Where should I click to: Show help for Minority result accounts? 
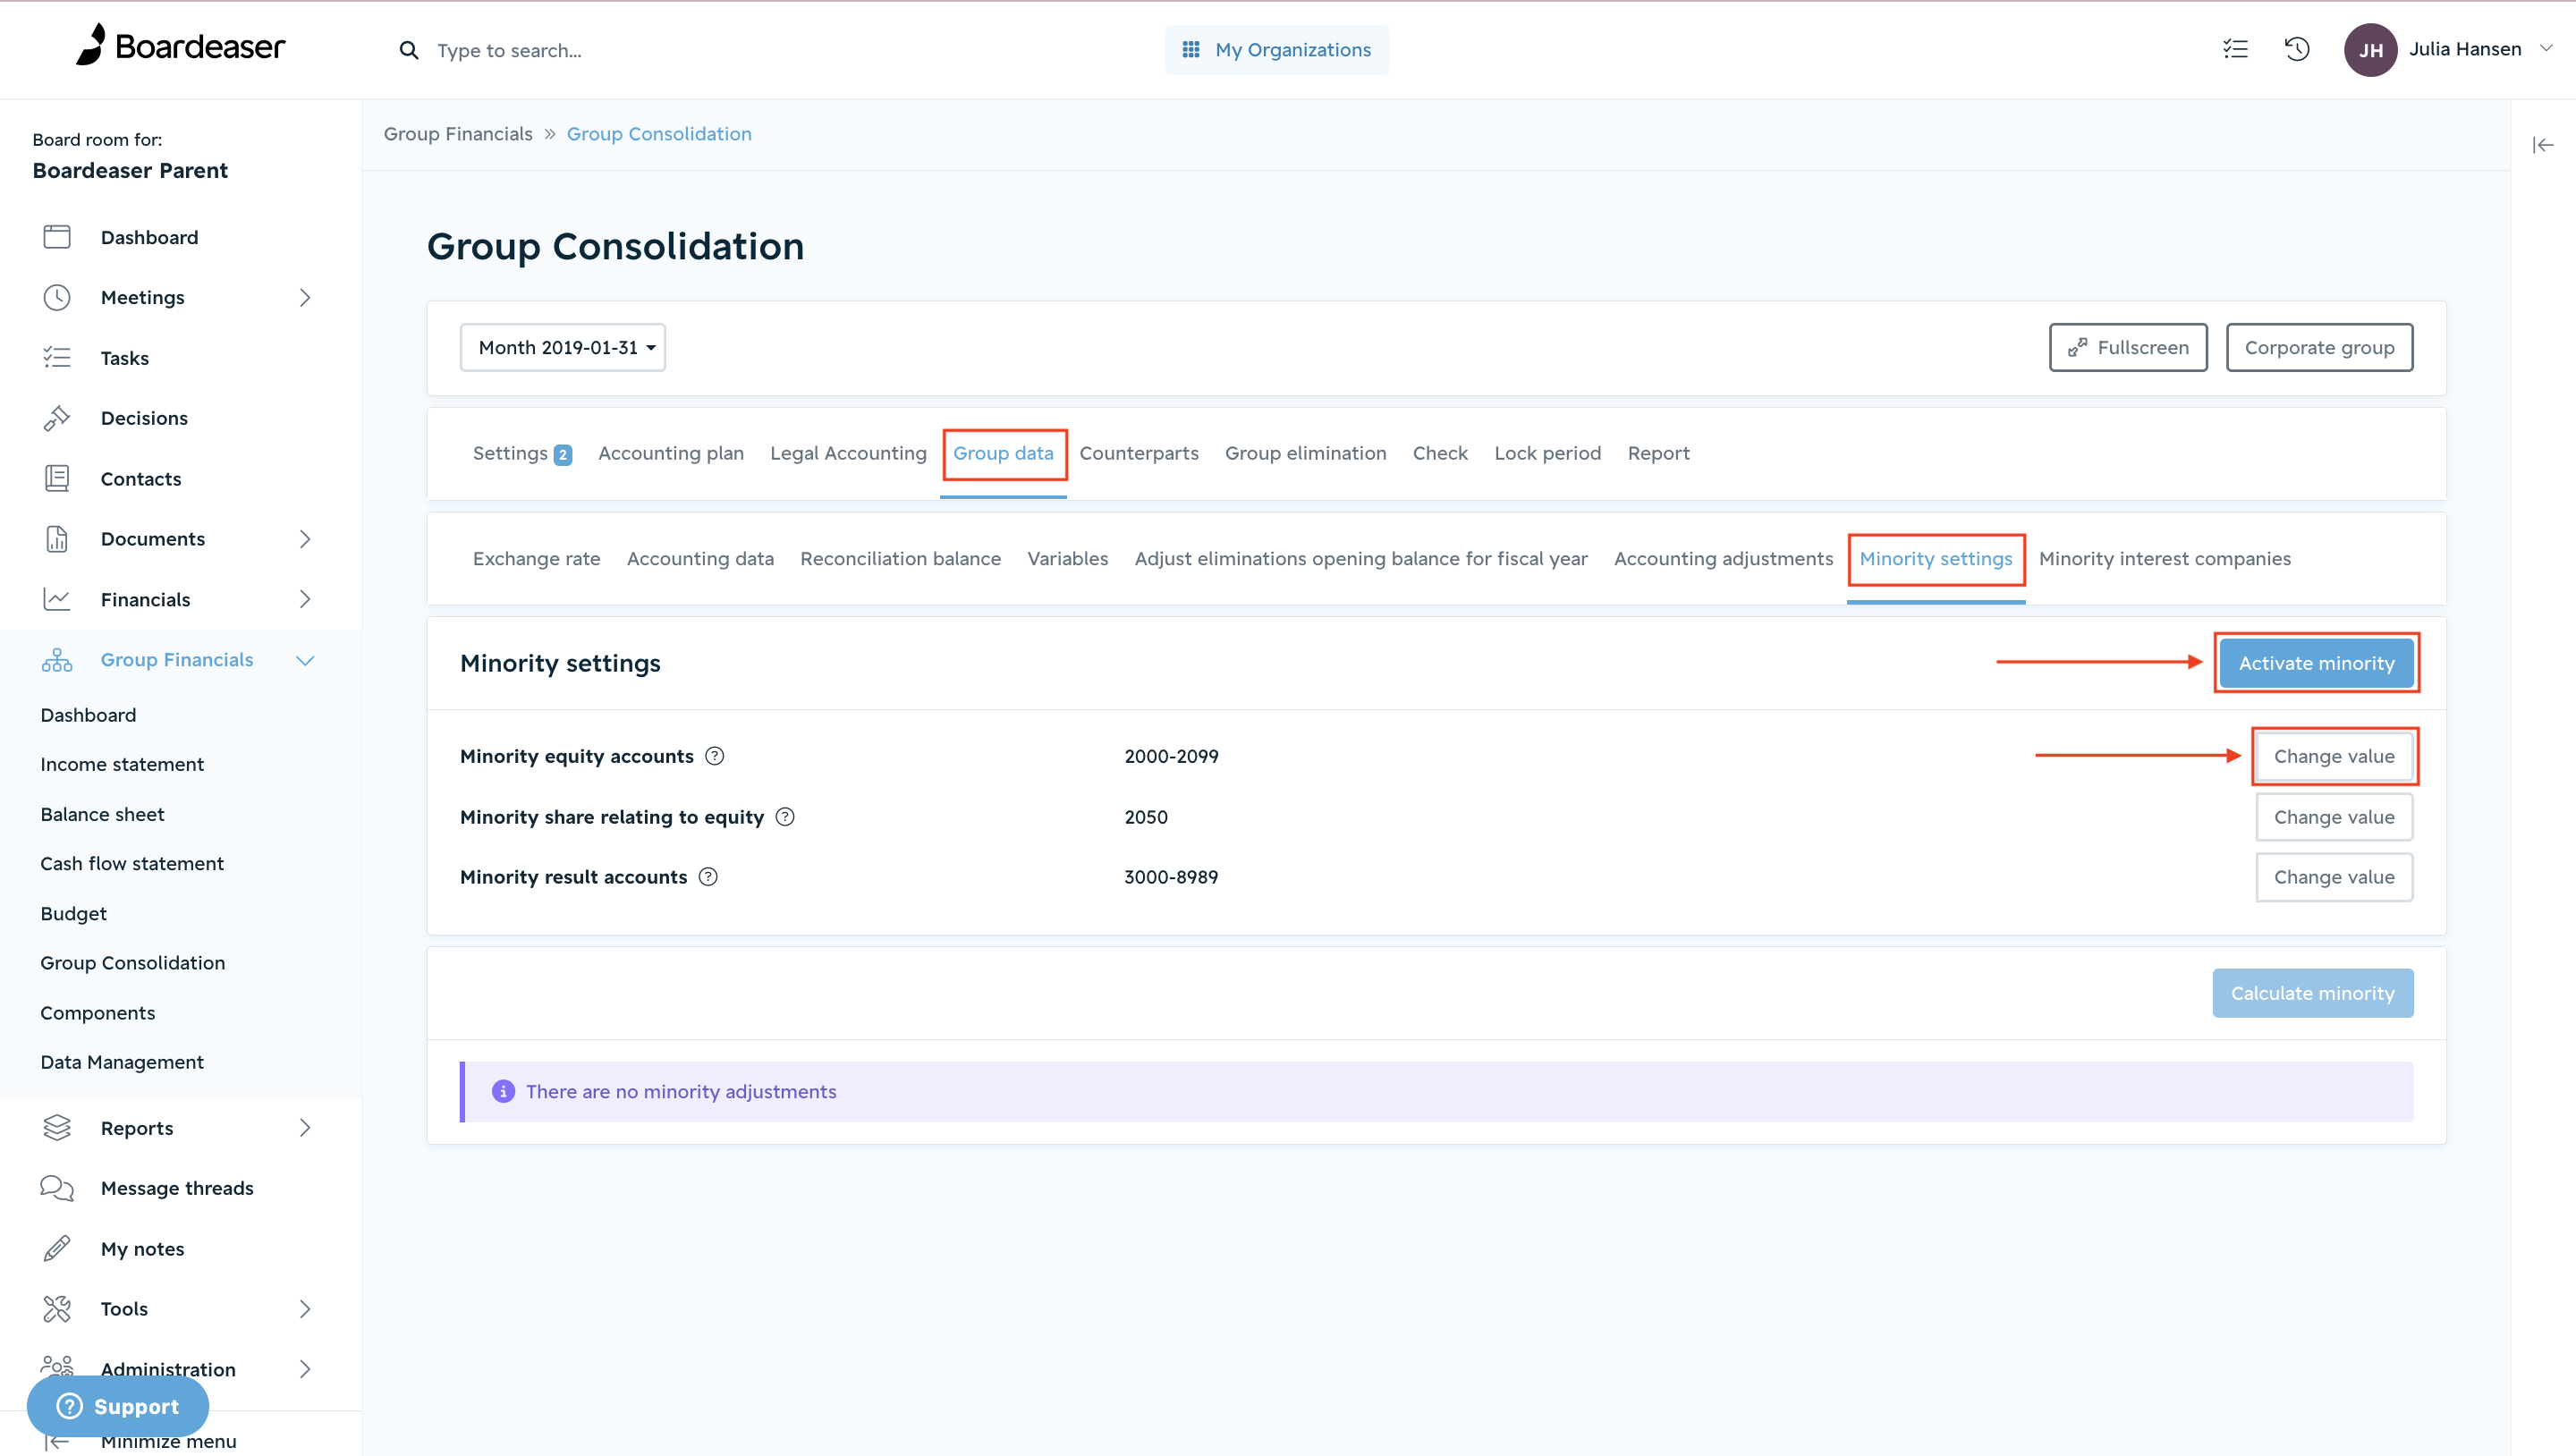[708, 877]
